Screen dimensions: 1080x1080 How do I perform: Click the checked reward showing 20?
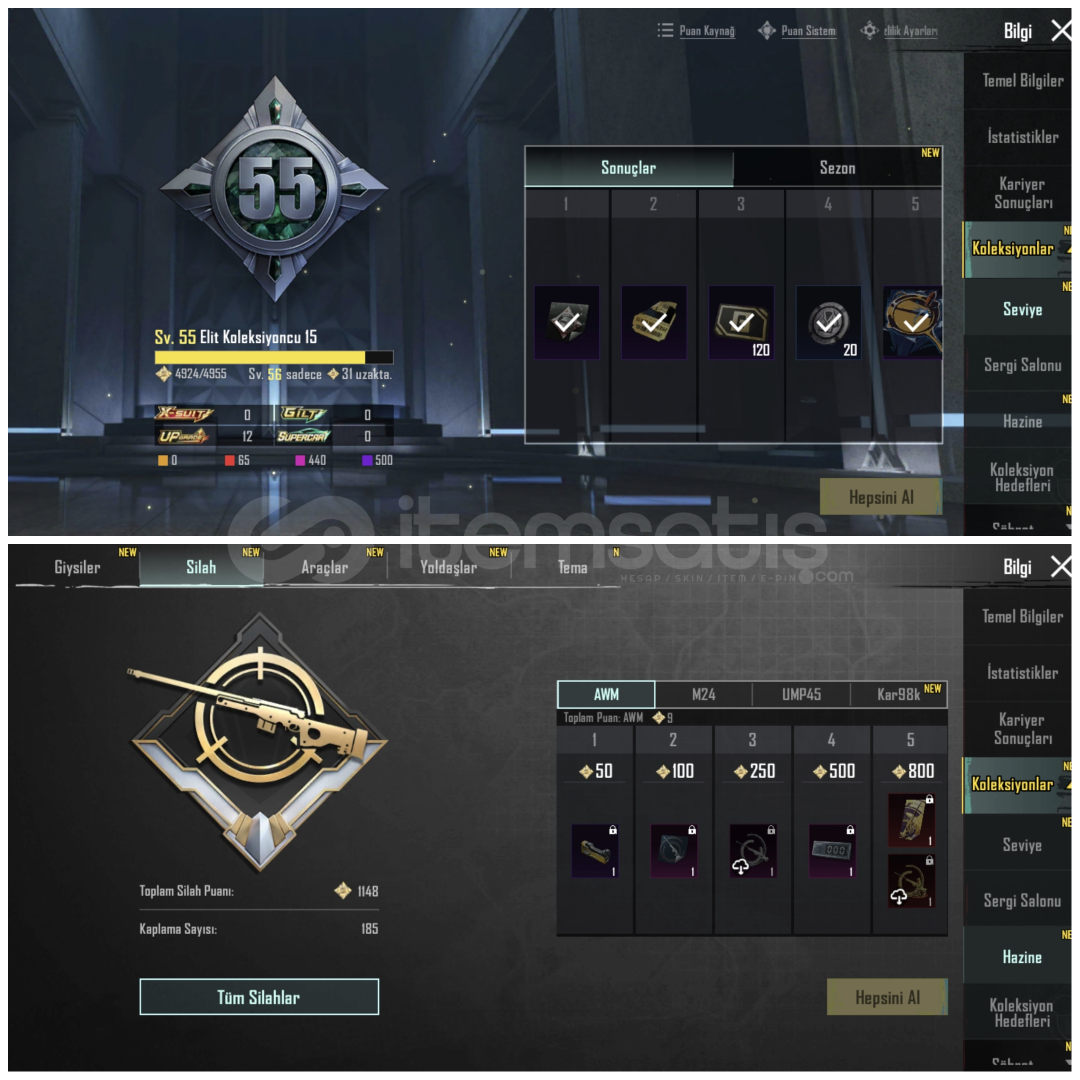point(829,322)
